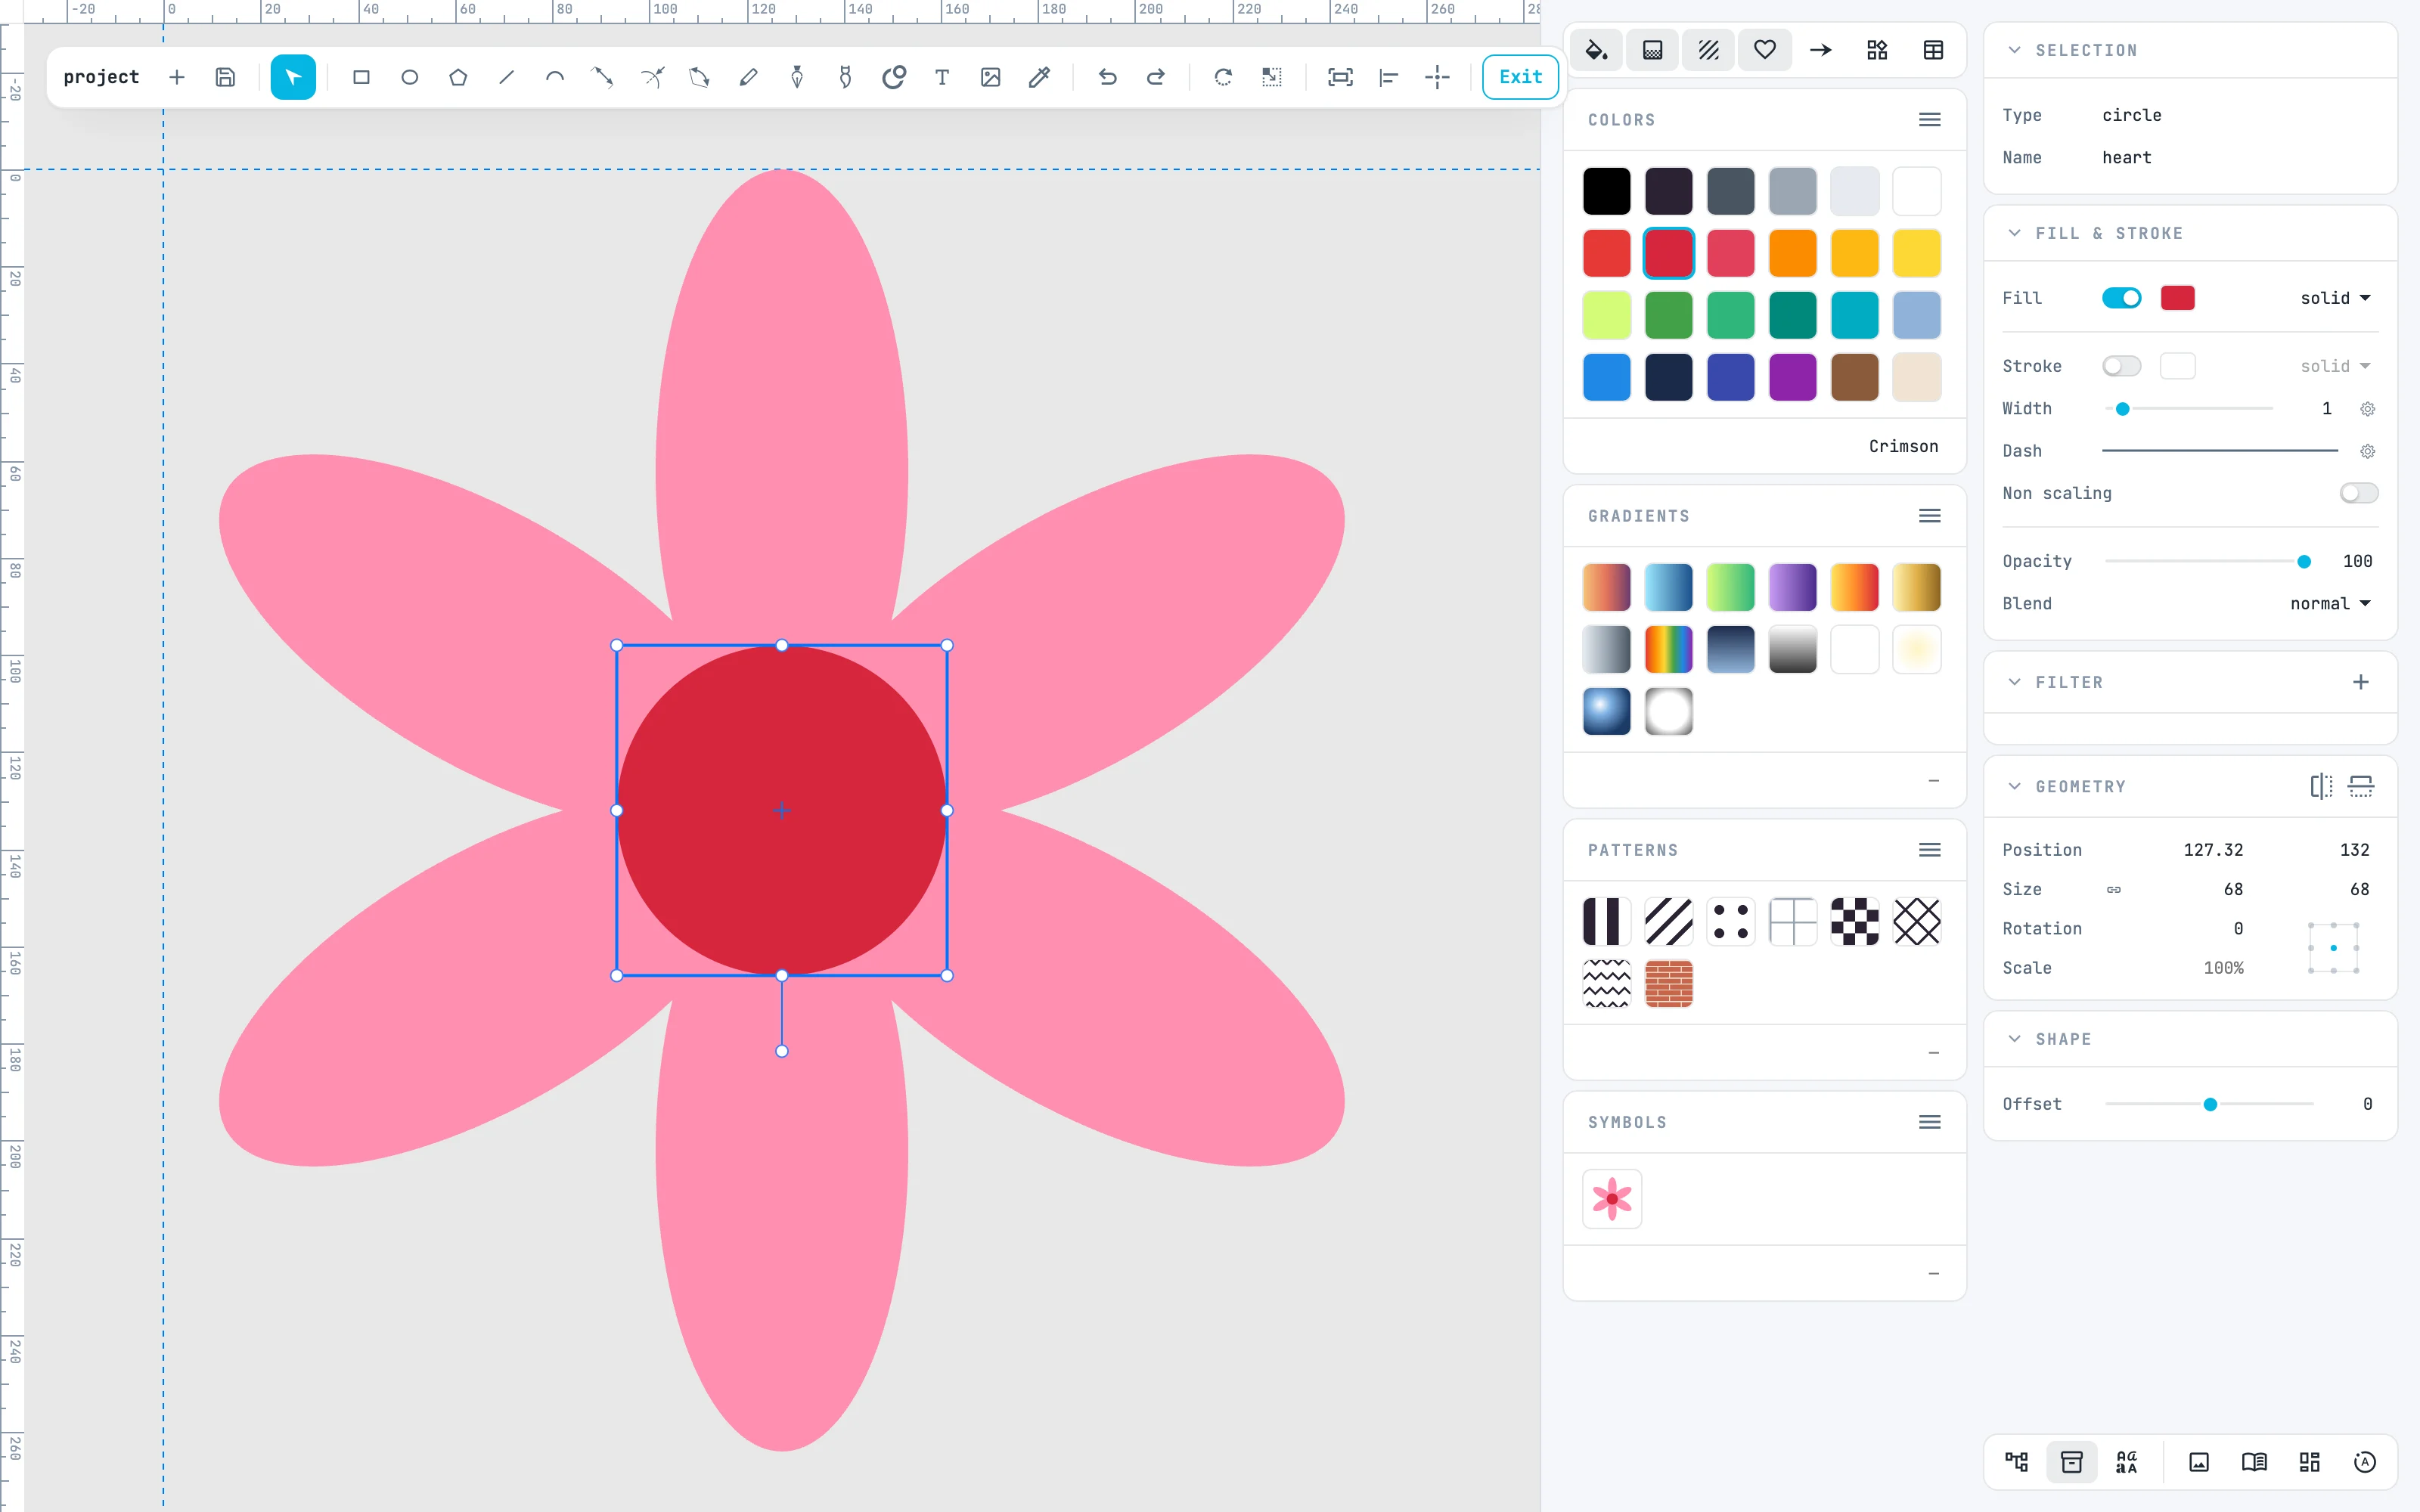This screenshot has width=2420, height=1512.
Task: Select the flower symbol thumbnail
Action: [x=1612, y=1198]
